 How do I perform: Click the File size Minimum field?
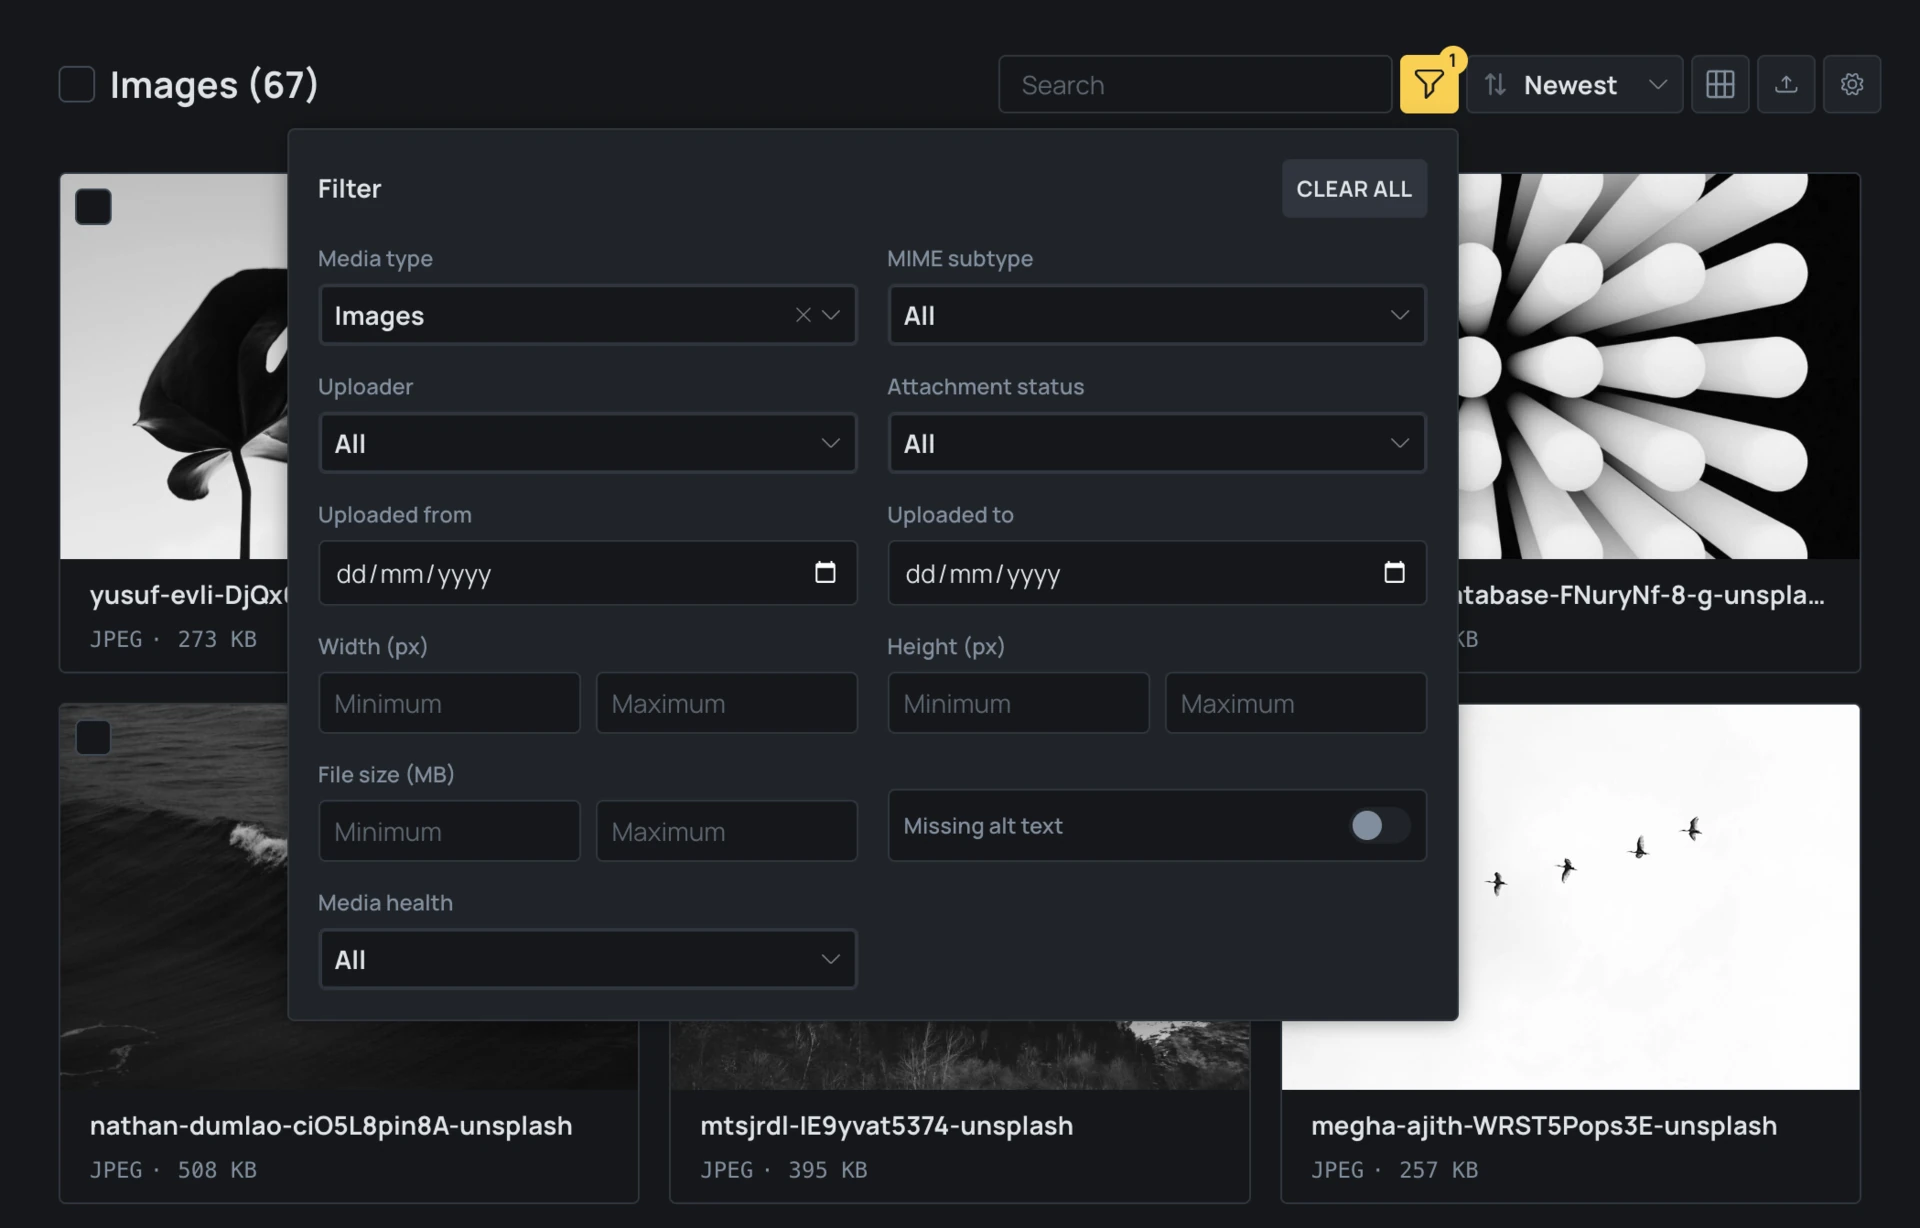449,831
